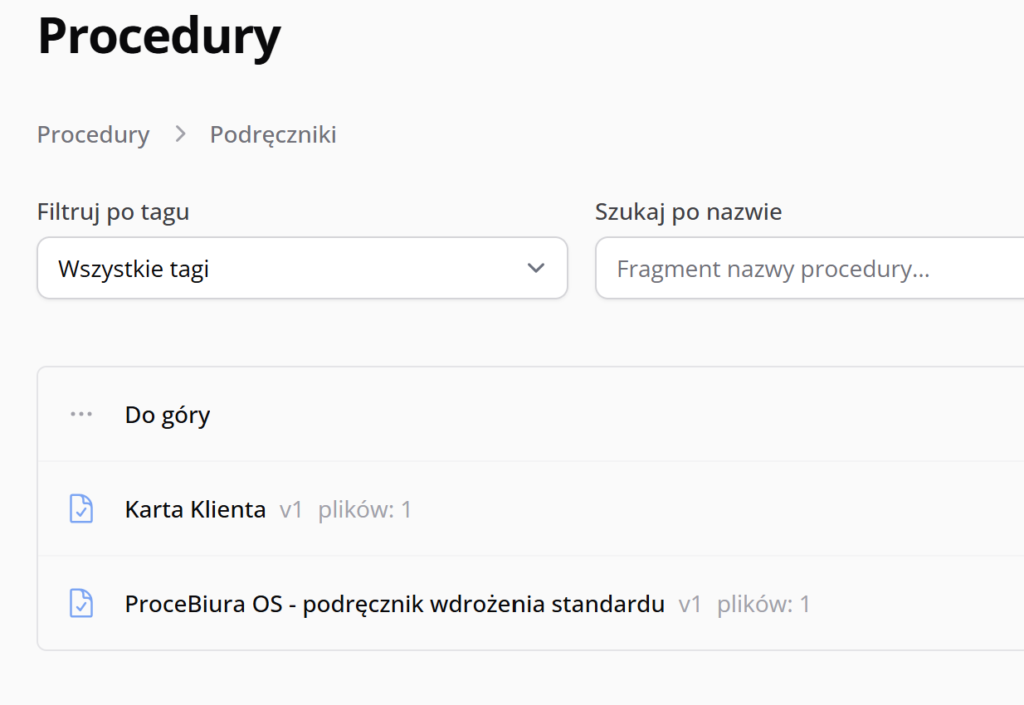The height and width of the screenshot is (705, 1024).
Task: Go to Procedury breadcrumb link
Action: (x=93, y=134)
